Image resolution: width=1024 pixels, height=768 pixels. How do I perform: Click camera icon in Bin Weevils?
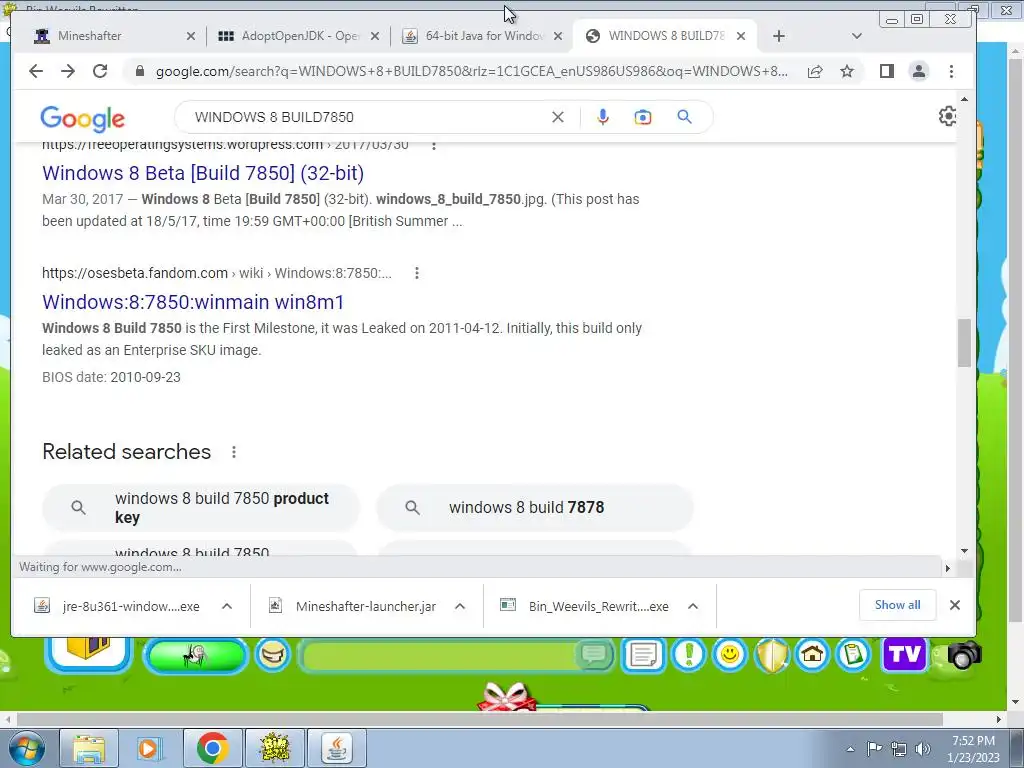click(x=963, y=655)
